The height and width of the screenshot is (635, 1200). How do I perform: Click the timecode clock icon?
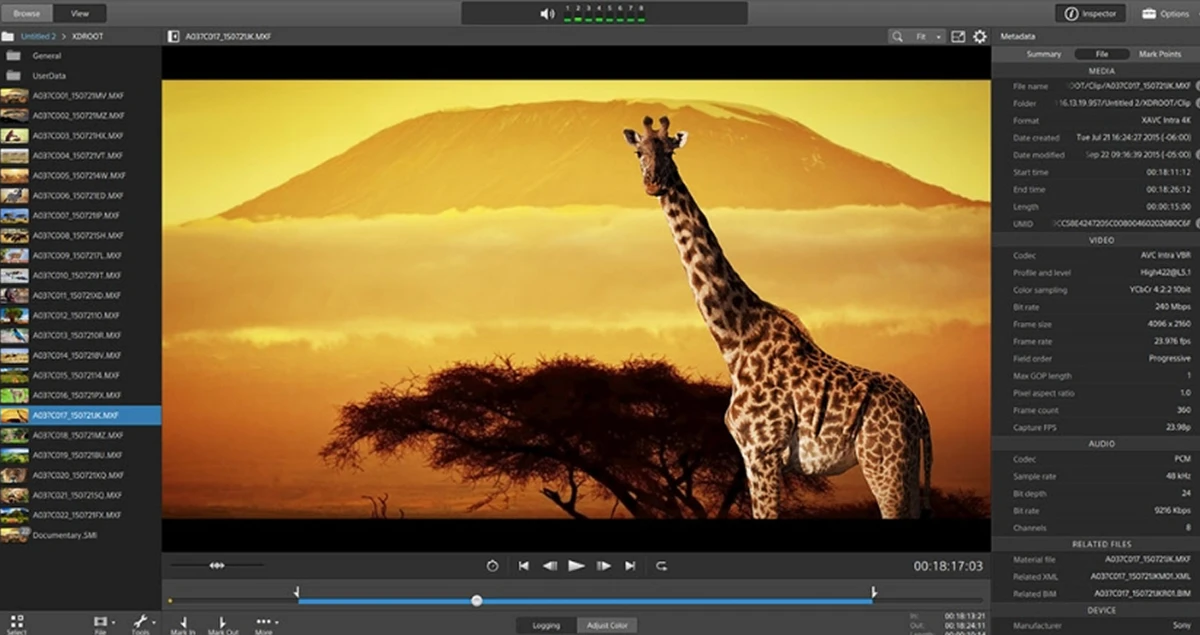[492, 565]
